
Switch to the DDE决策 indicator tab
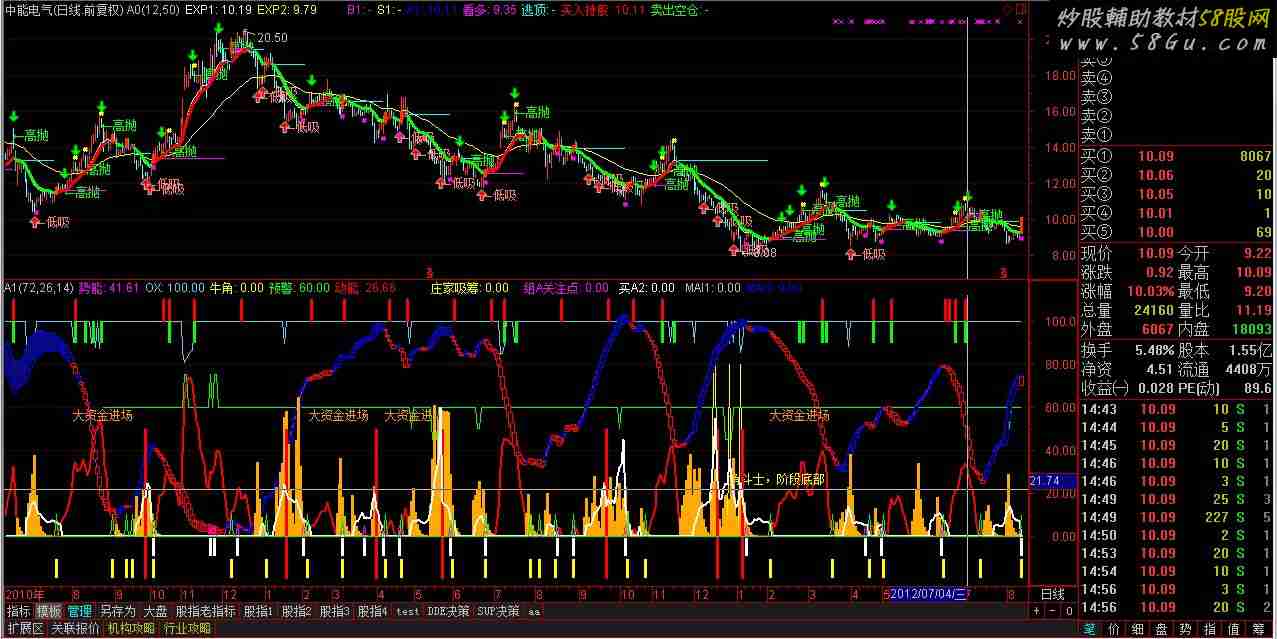pyautogui.click(x=447, y=611)
